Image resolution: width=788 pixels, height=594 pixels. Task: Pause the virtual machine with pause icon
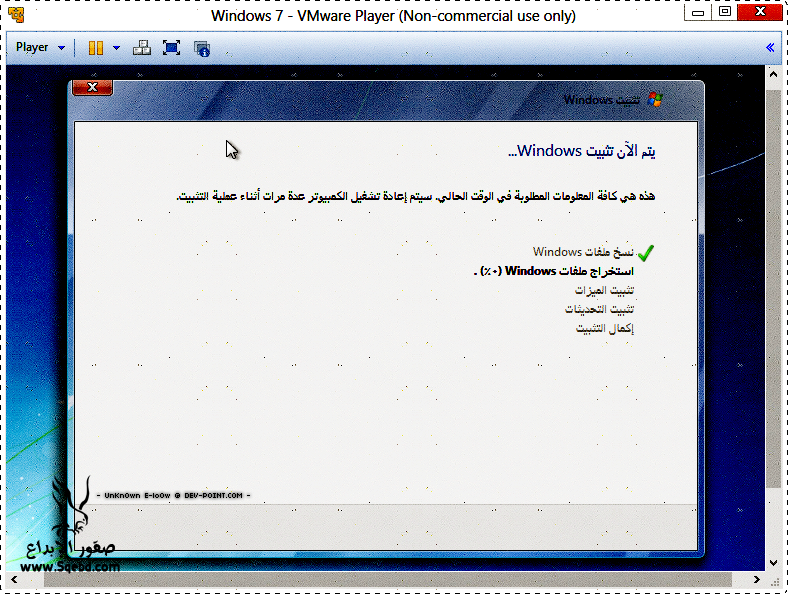point(96,48)
